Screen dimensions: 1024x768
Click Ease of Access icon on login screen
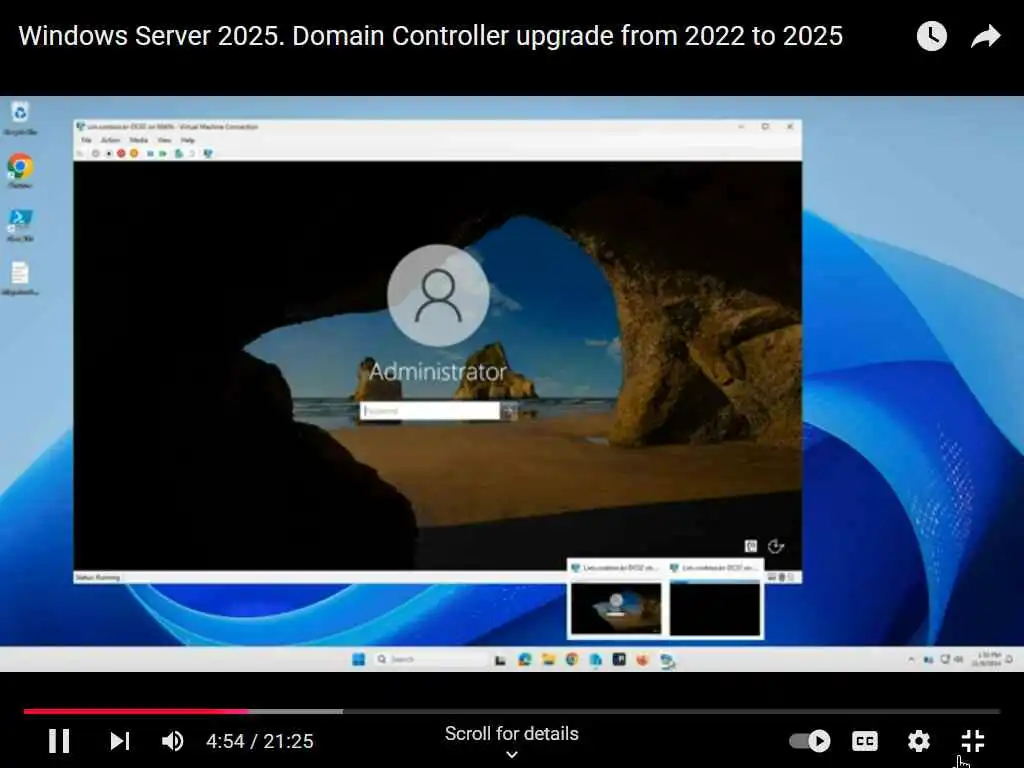pyautogui.click(x=776, y=546)
